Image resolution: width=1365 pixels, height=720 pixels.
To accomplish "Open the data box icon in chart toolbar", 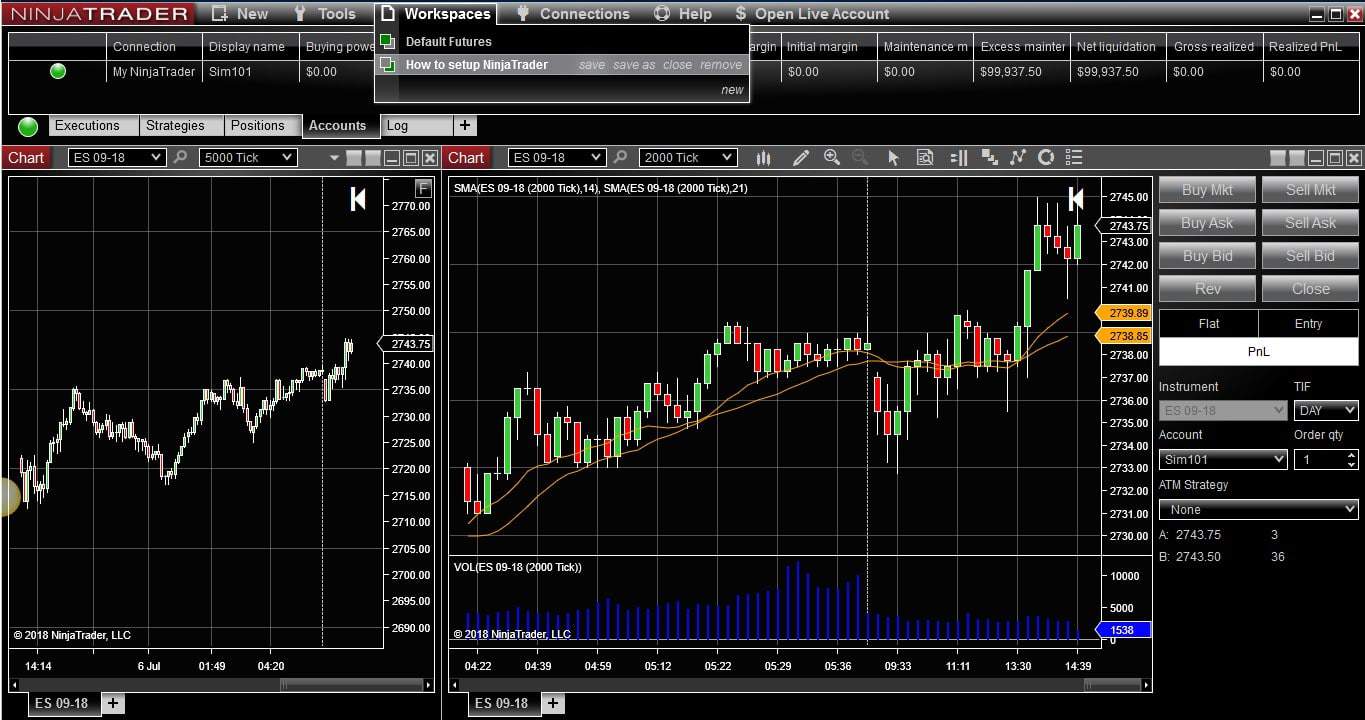I will pyautogui.click(x=925, y=157).
